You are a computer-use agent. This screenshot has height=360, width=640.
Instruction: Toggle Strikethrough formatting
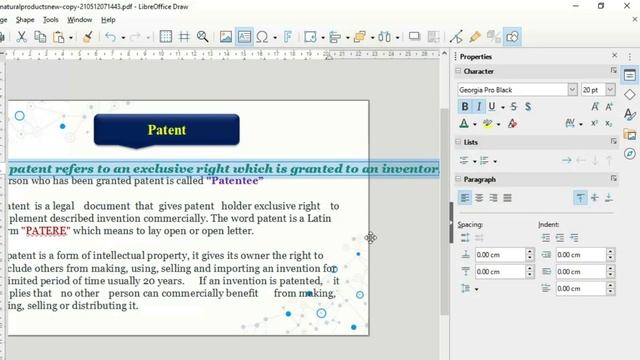514,107
